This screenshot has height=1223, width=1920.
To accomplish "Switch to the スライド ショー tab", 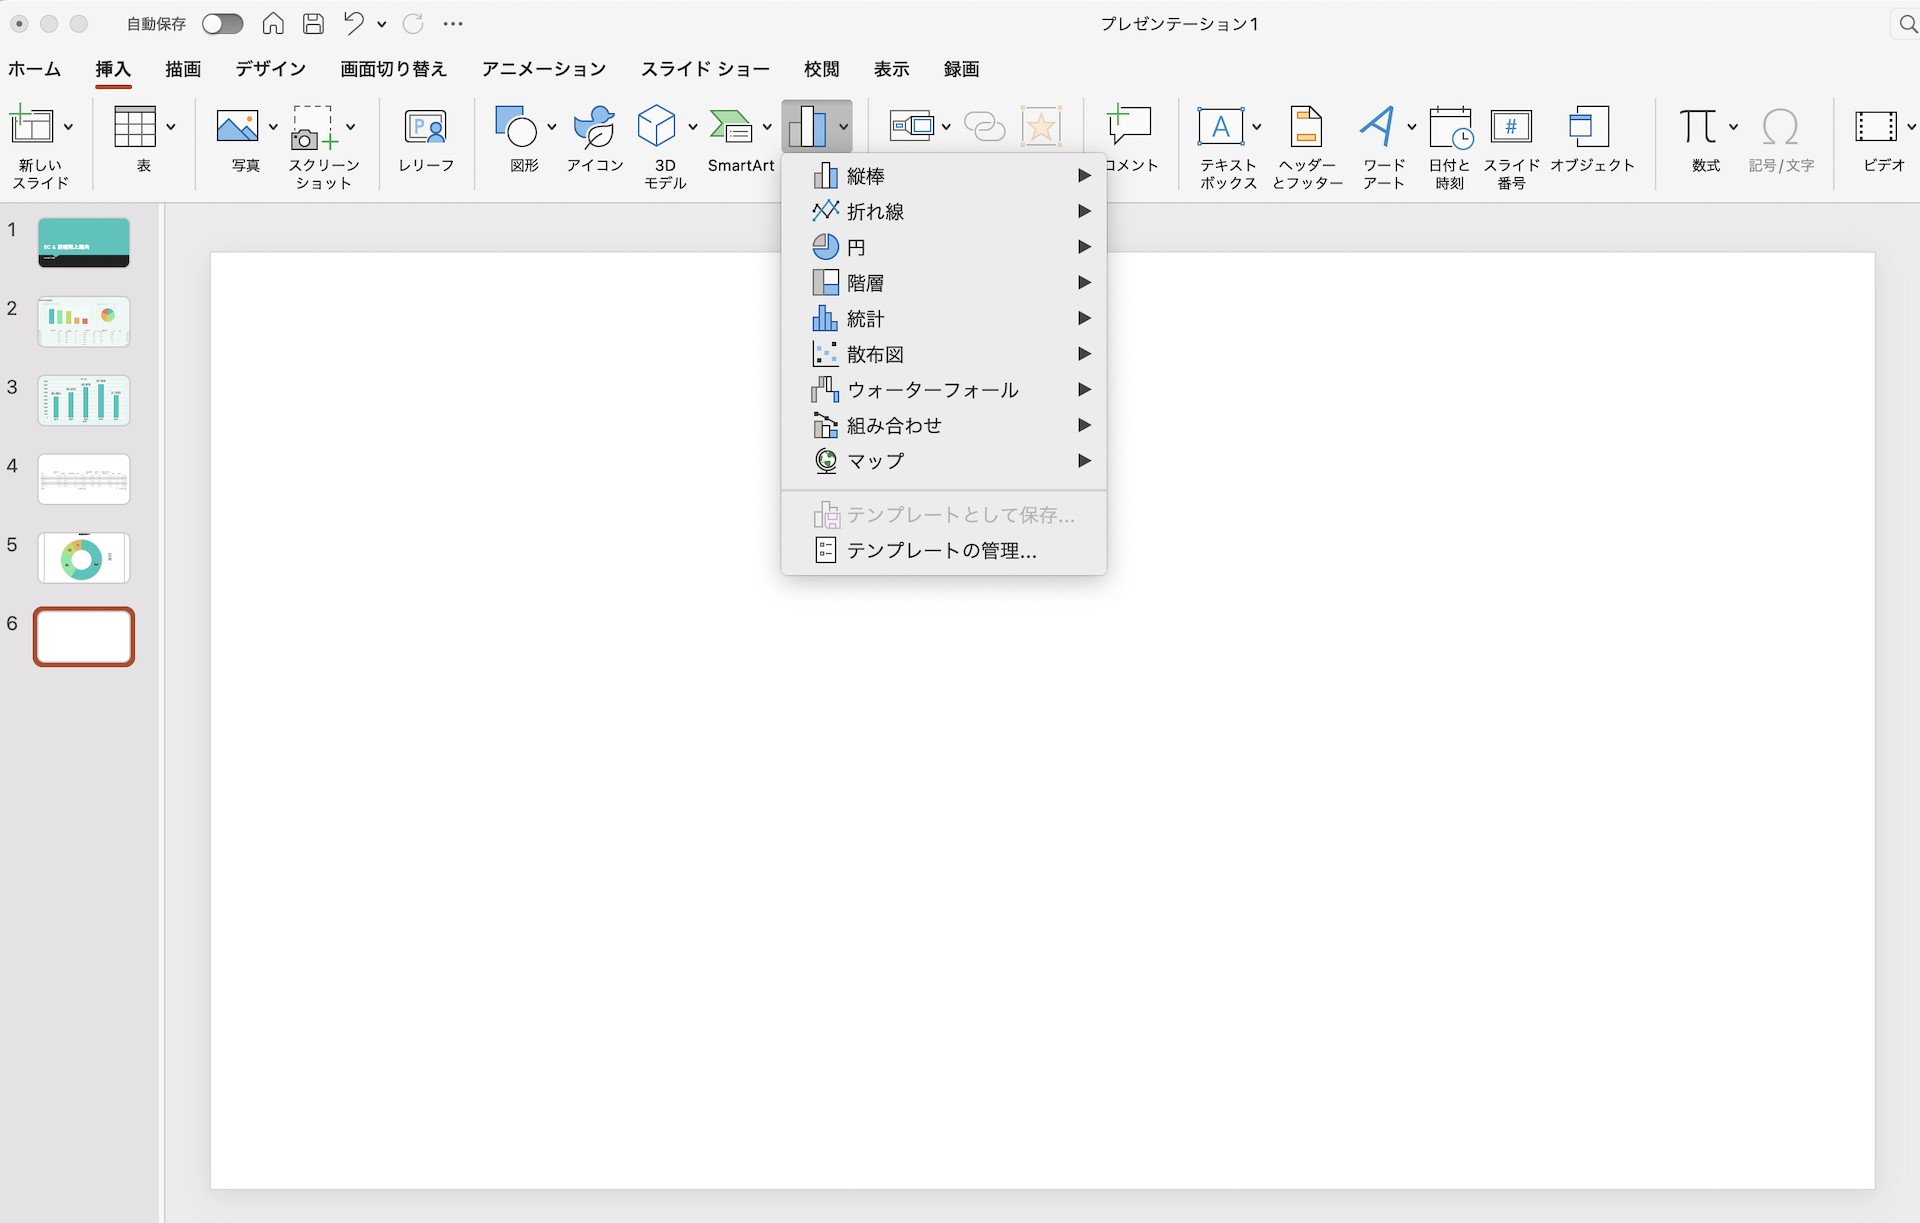I will pos(705,69).
